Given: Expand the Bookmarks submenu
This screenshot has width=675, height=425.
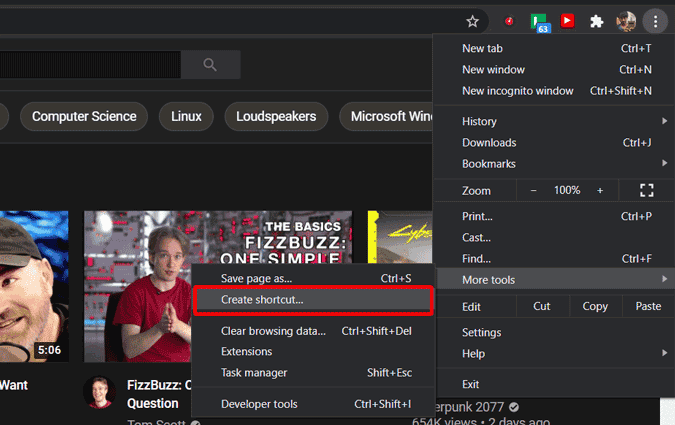Looking at the screenshot, I should point(555,164).
